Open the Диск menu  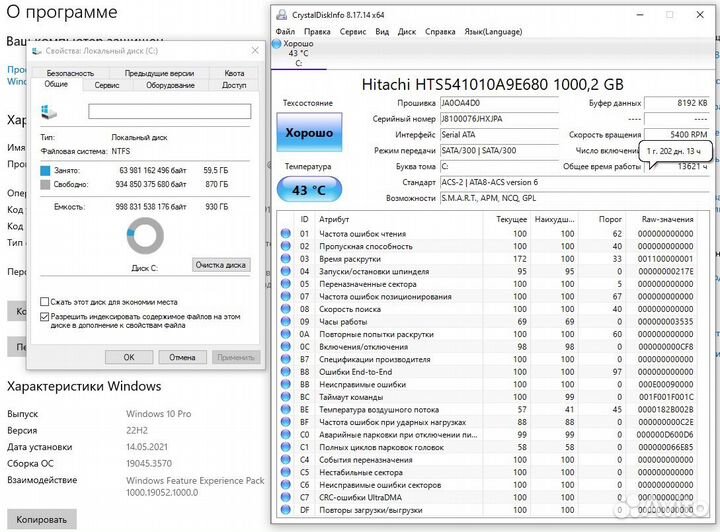(406, 32)
